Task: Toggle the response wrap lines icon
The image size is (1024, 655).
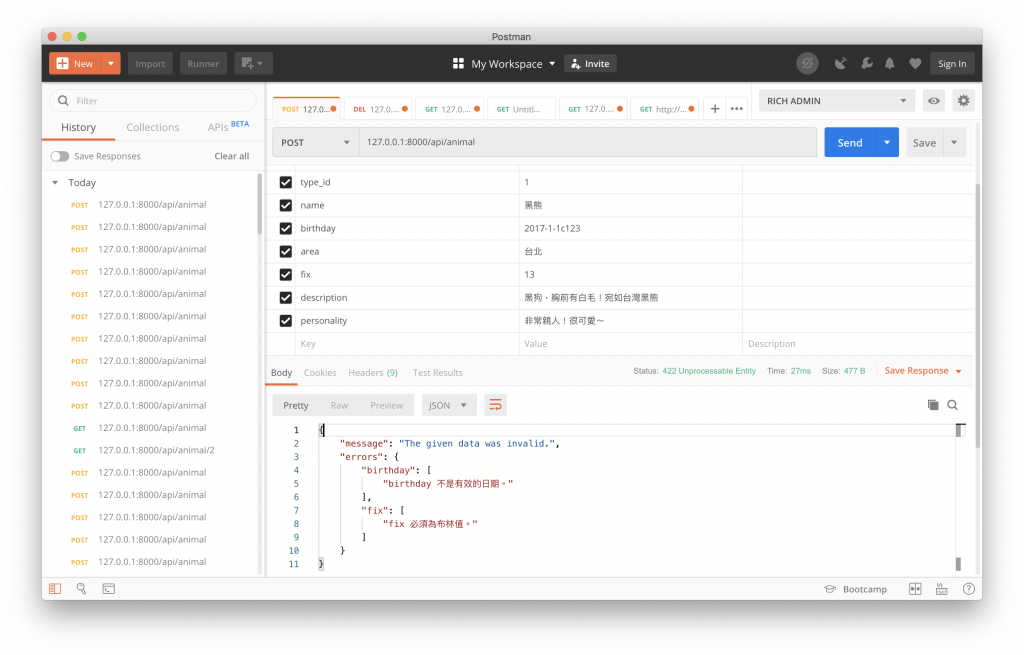Action: (496, 406)
